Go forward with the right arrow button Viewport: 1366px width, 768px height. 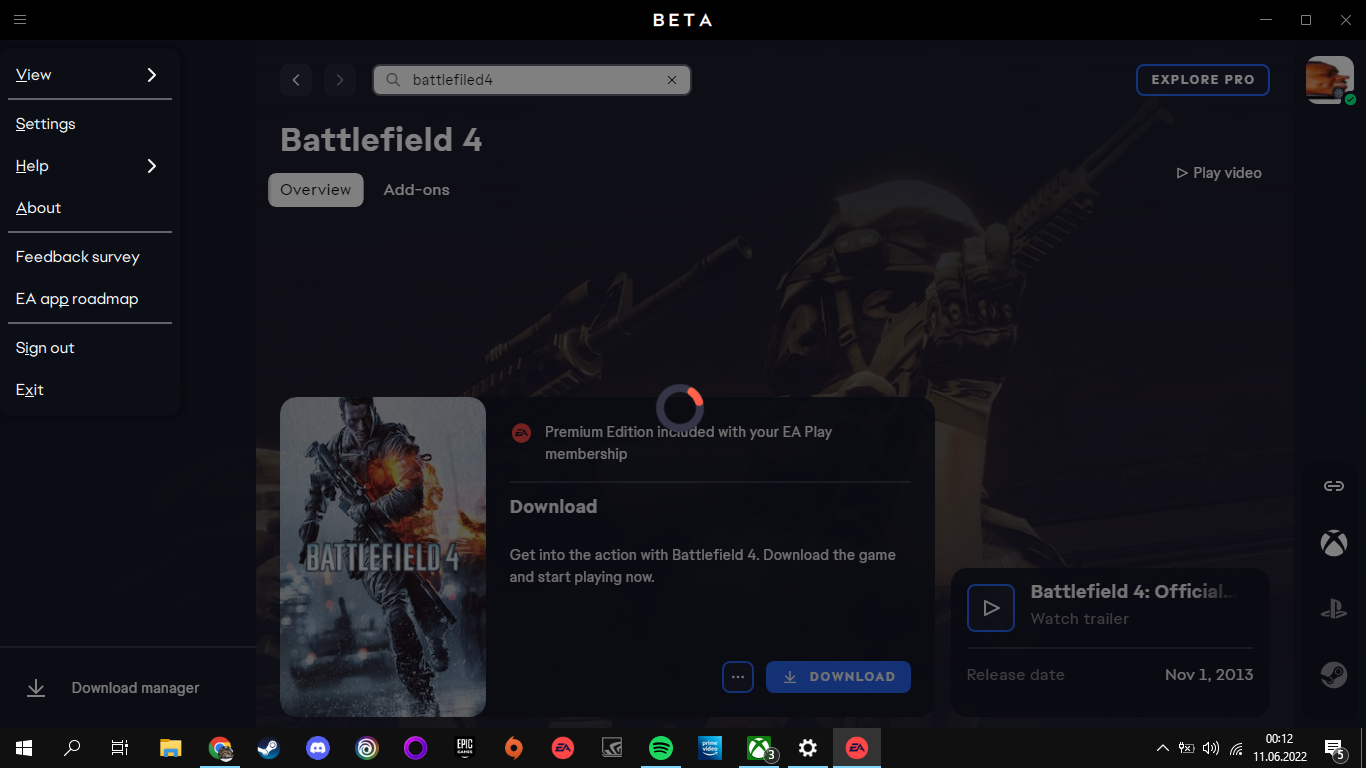click(x=340, y=80)
